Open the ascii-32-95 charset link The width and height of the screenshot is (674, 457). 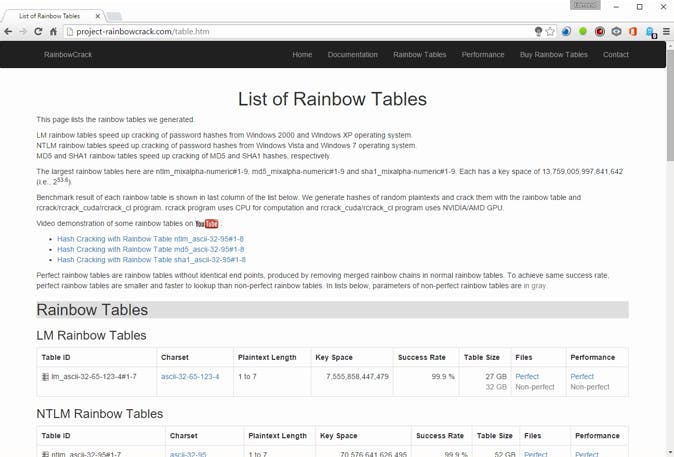point(188,454)
